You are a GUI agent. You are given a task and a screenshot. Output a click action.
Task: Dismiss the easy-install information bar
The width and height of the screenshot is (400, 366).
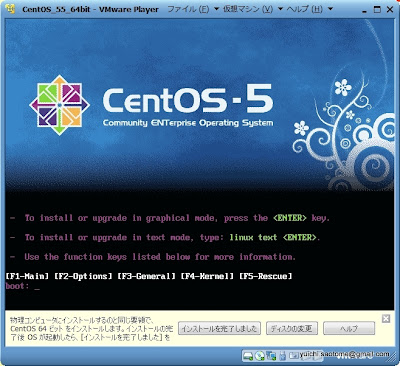point(386,319)
